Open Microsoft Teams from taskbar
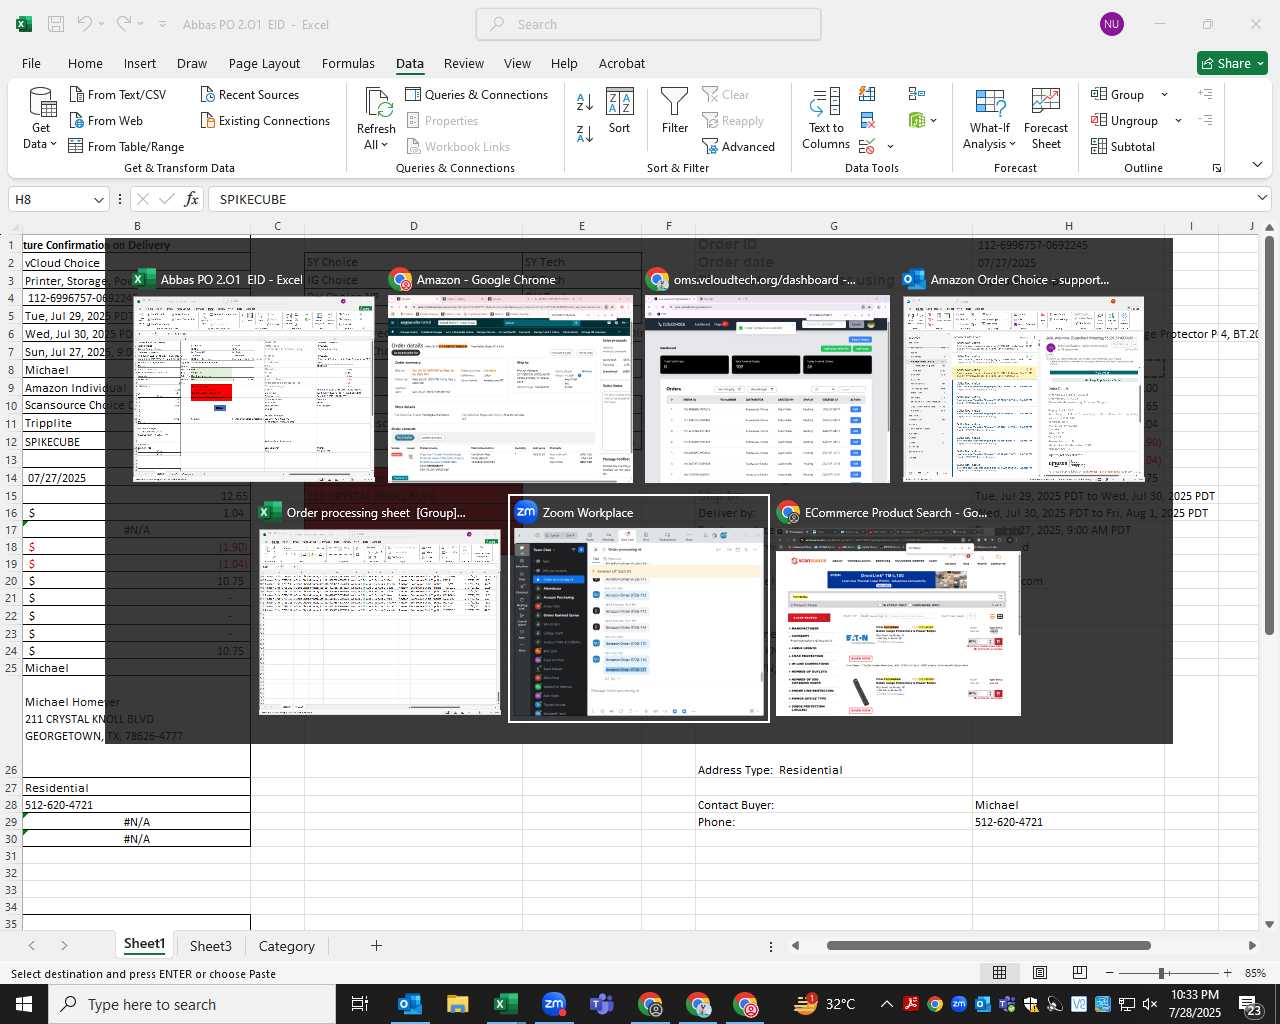The height and width of the screenshot is (1024, 1280). click(602, 1004)
